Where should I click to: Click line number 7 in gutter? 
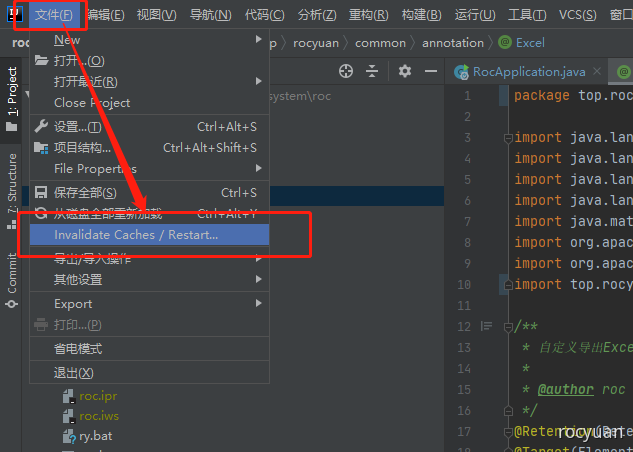tap(467, 222)
